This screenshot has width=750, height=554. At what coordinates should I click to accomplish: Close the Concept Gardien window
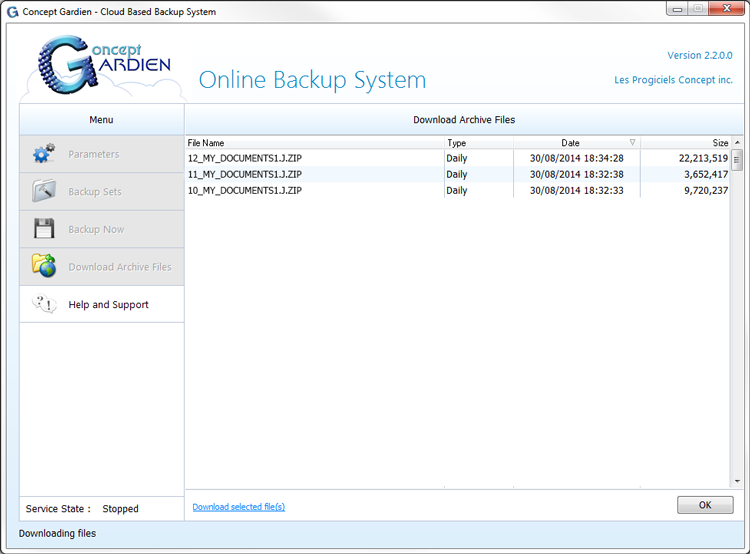[726, 9]
